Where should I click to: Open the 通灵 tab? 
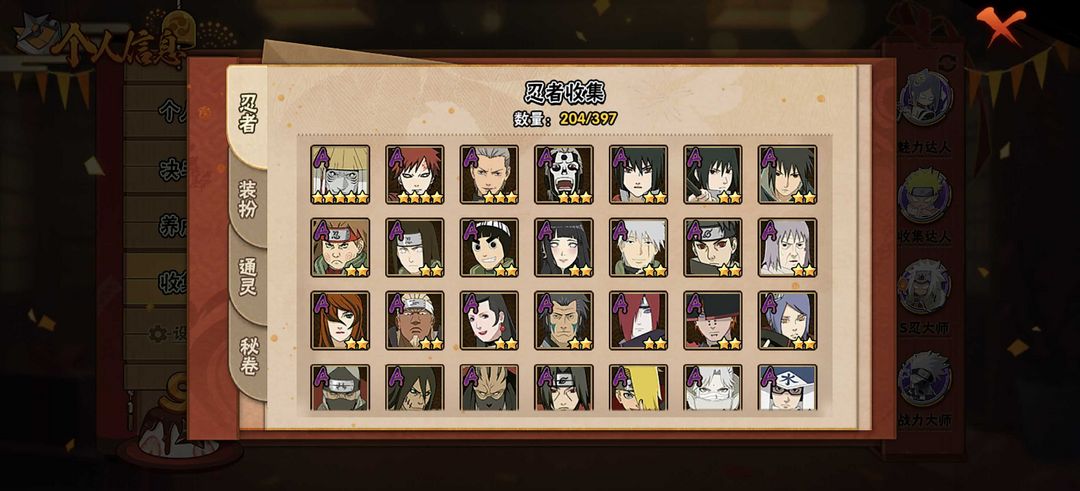(x=249, y=278)
